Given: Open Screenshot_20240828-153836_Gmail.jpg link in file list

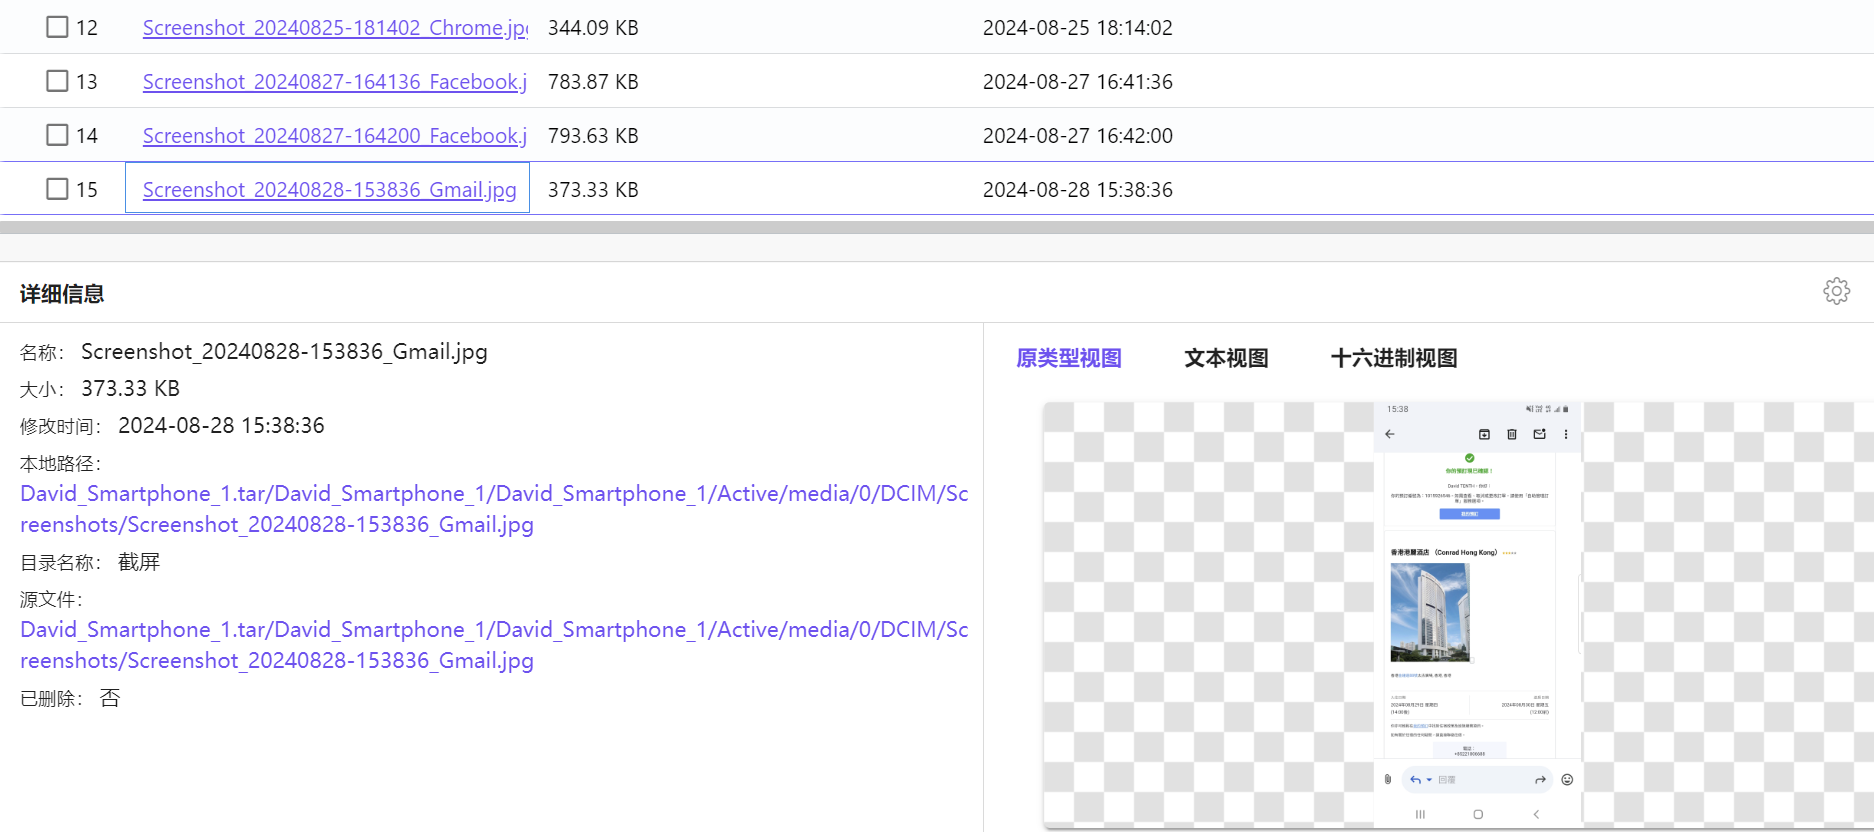Looking at the screenshot, I should [x=329, y=190].
